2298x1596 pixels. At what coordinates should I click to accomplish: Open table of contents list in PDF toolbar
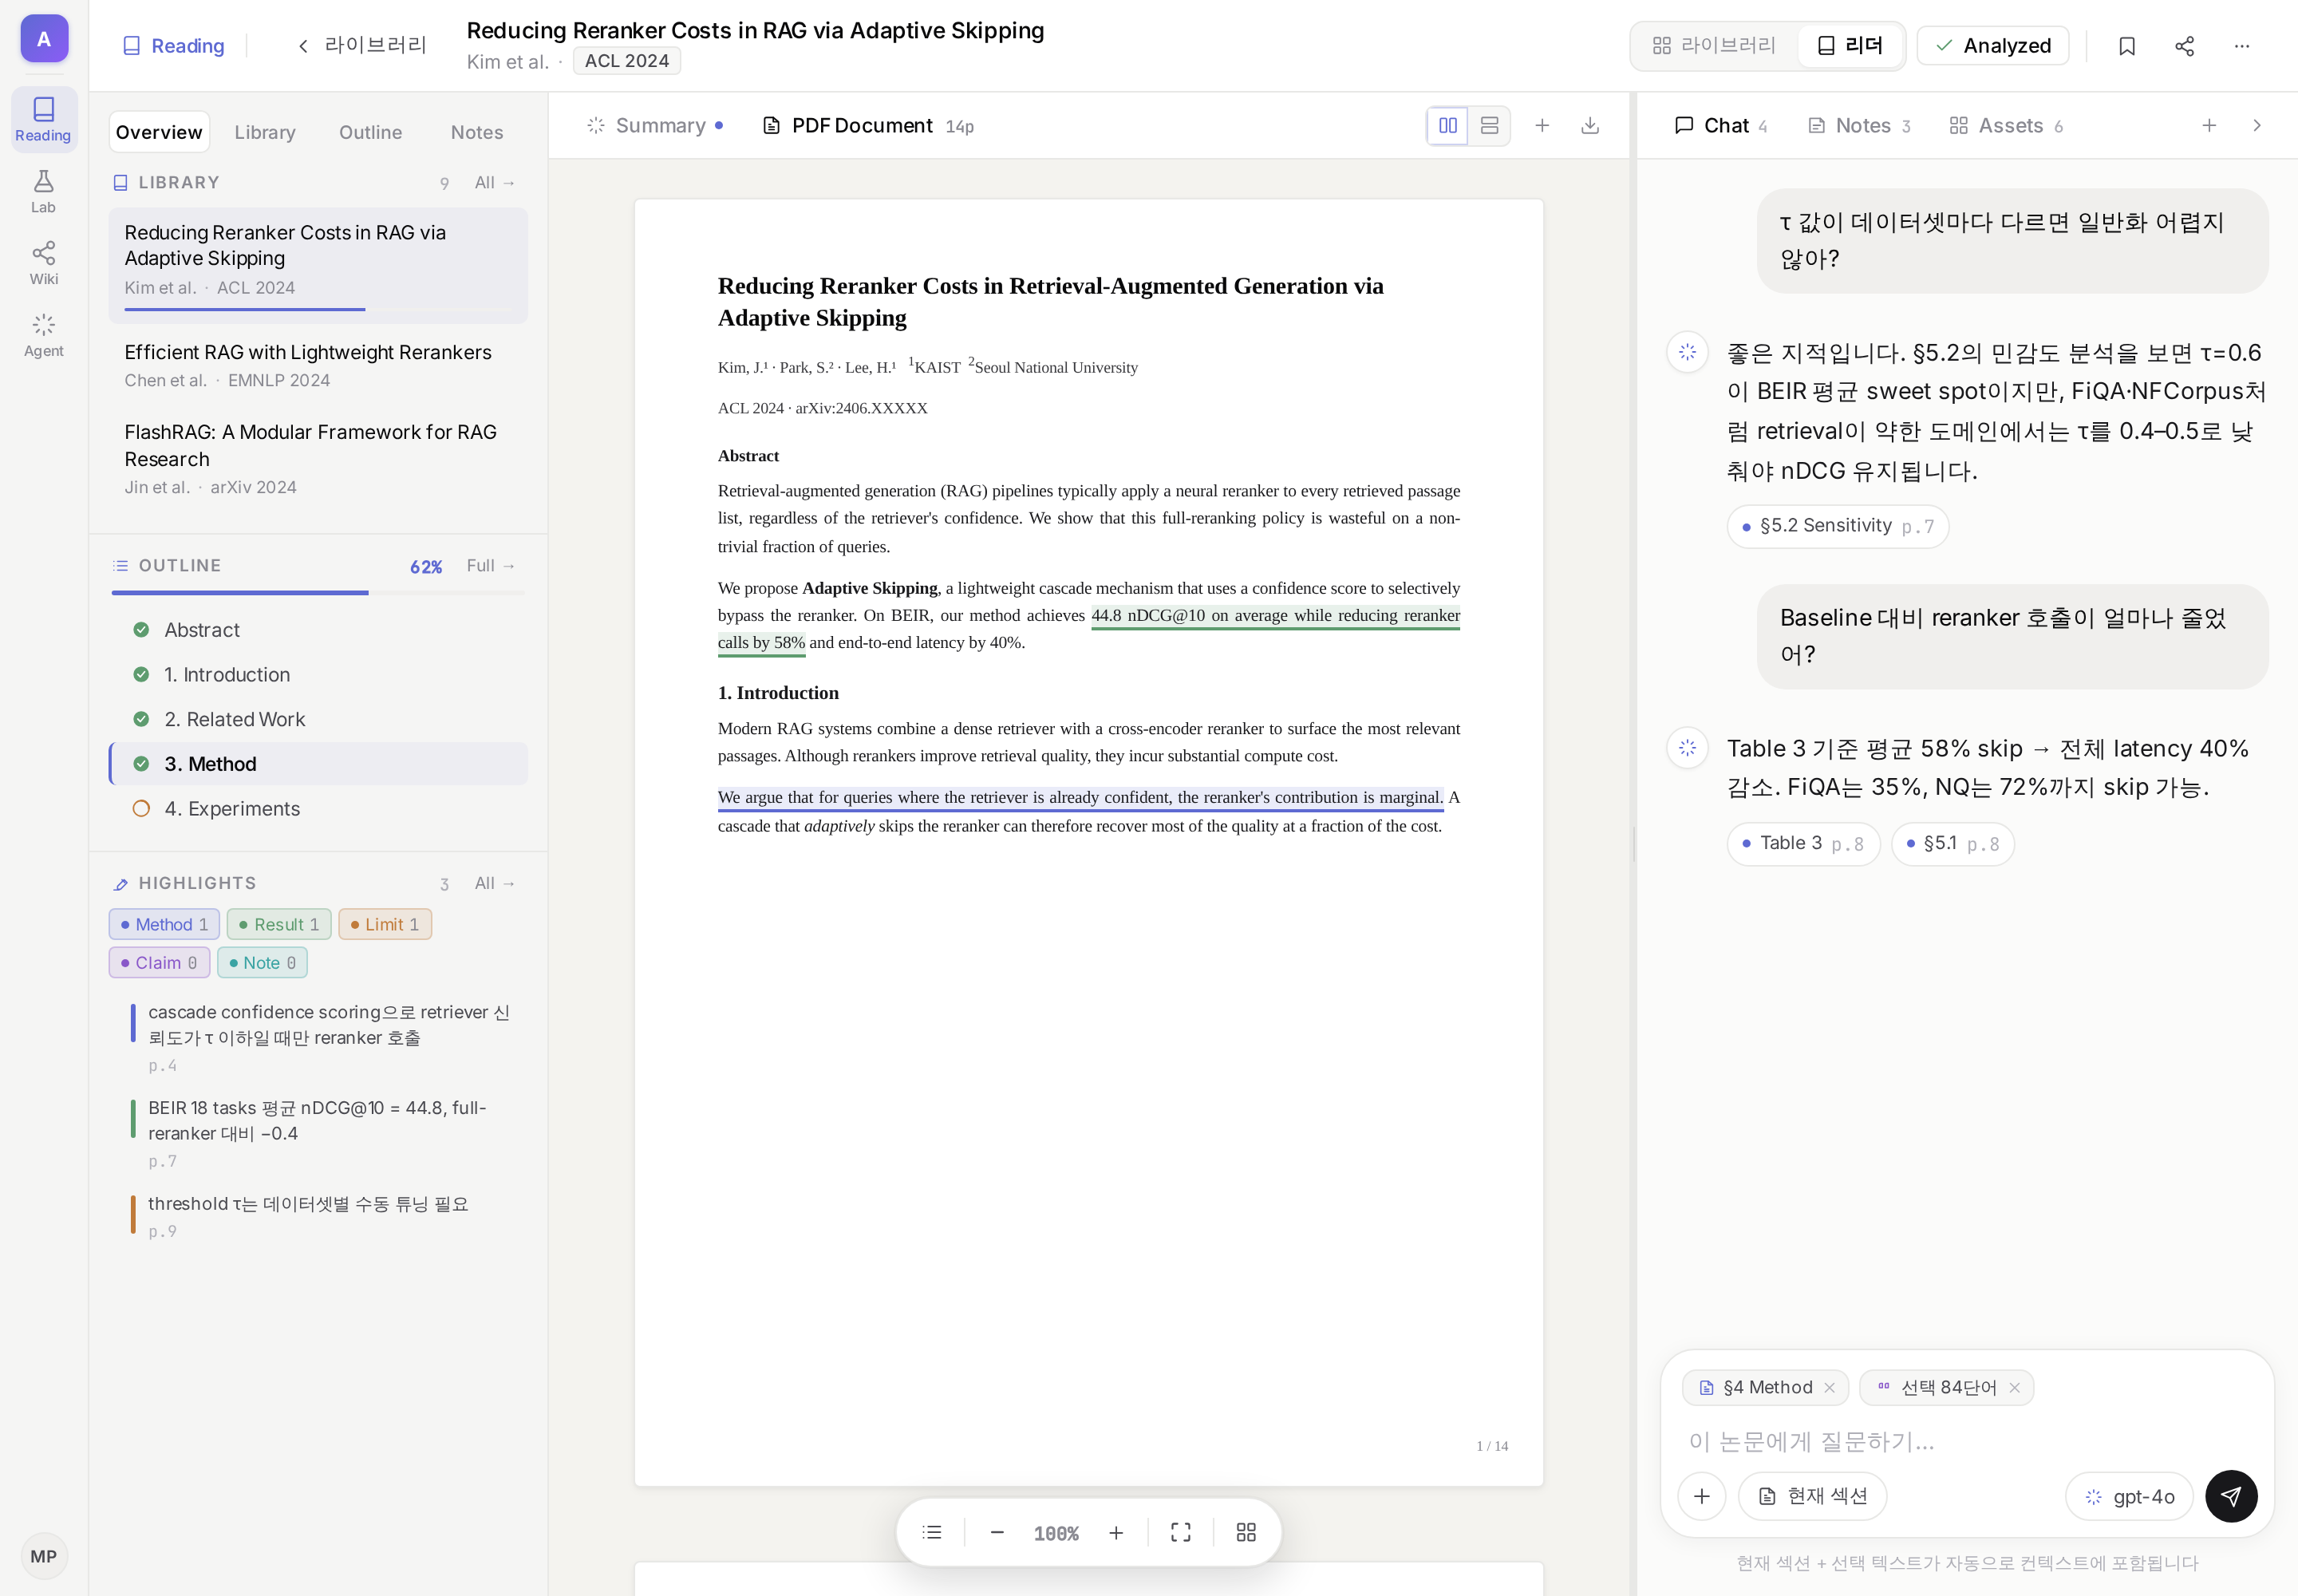coord(932,1533)
